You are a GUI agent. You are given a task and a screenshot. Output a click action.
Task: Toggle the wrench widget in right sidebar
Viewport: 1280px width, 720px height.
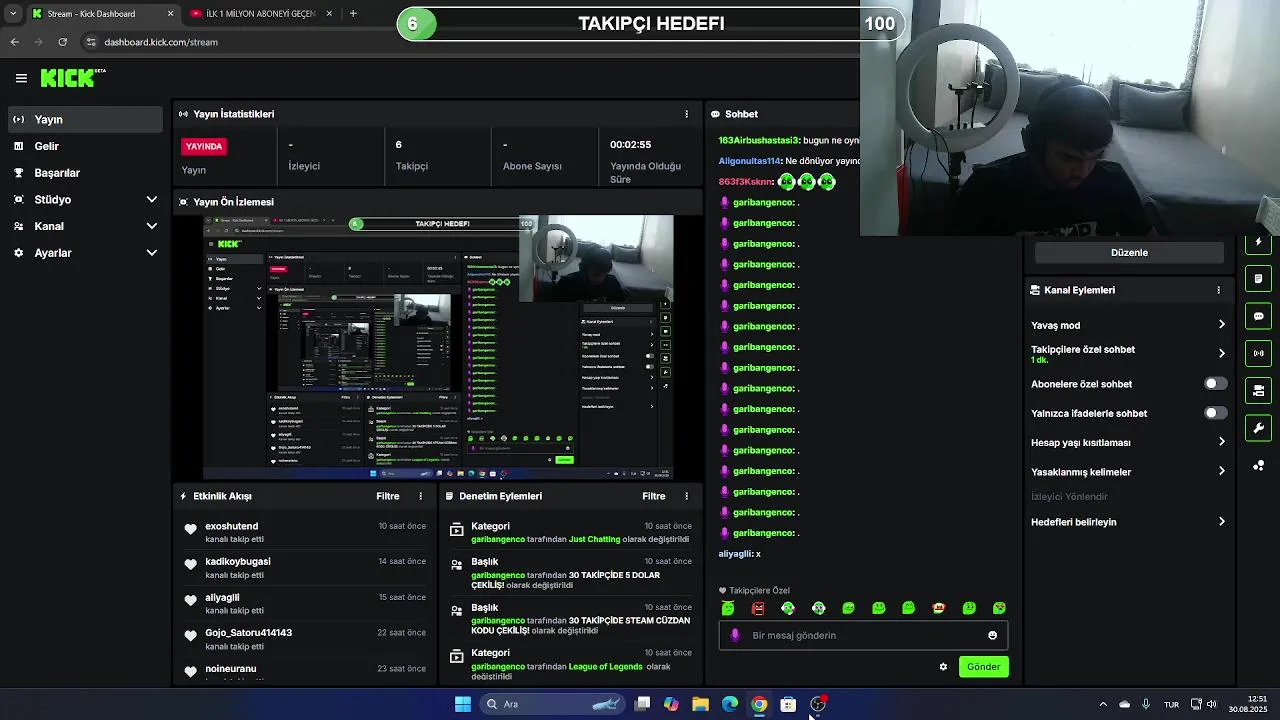1258,428
